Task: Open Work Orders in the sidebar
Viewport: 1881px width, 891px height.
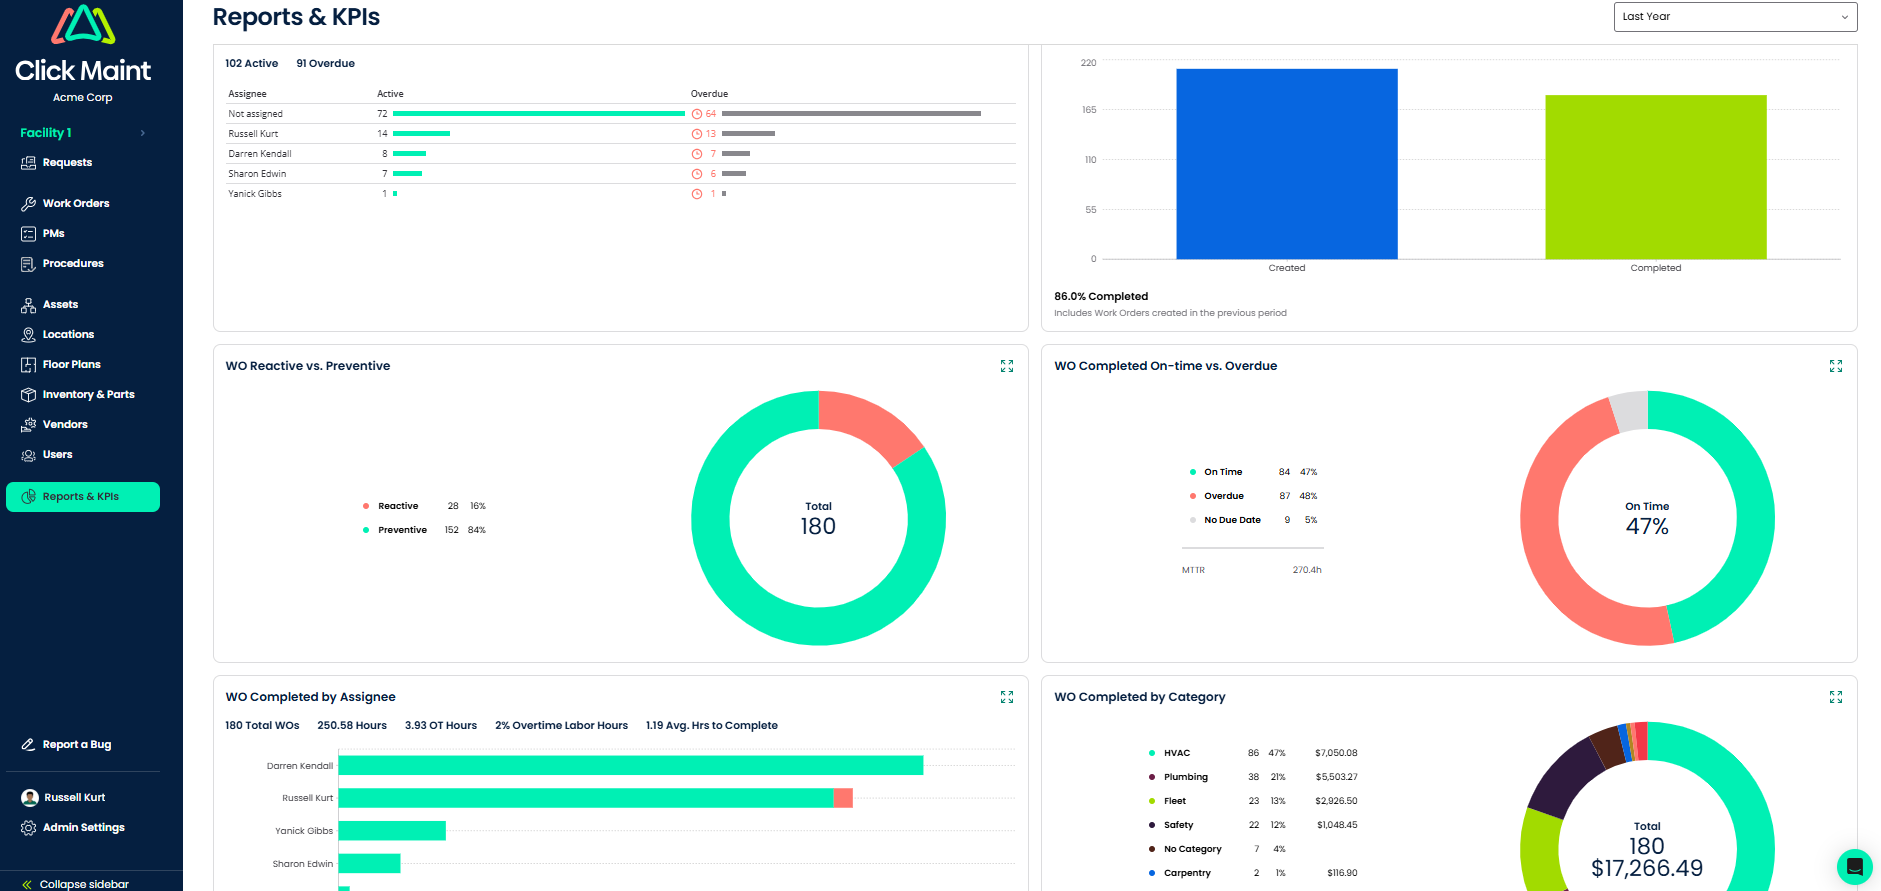Action: click(76, 204)
